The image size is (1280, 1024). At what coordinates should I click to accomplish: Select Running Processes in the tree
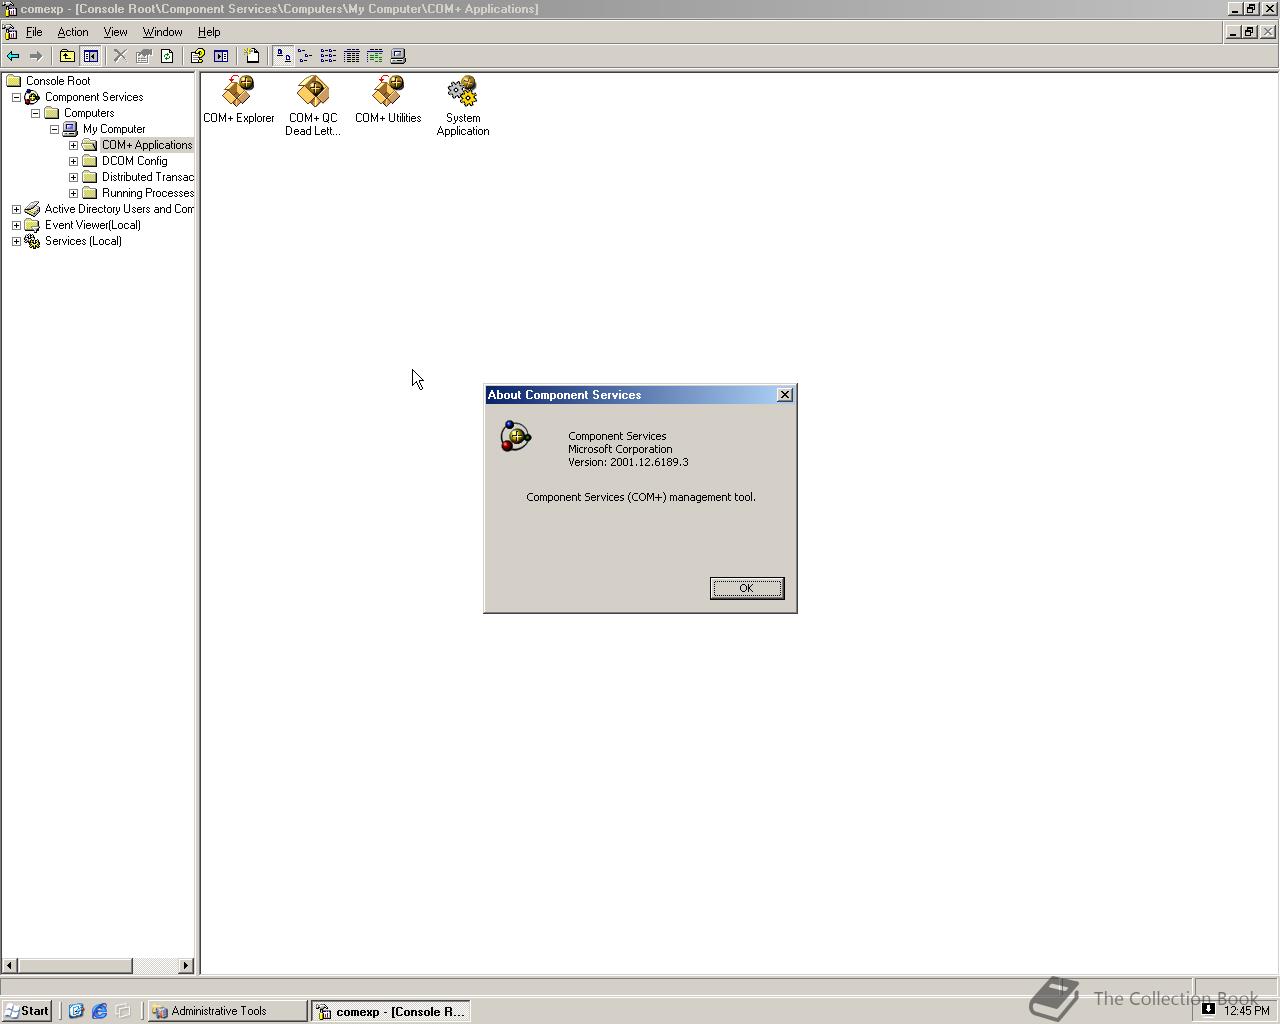pos(147,193)
